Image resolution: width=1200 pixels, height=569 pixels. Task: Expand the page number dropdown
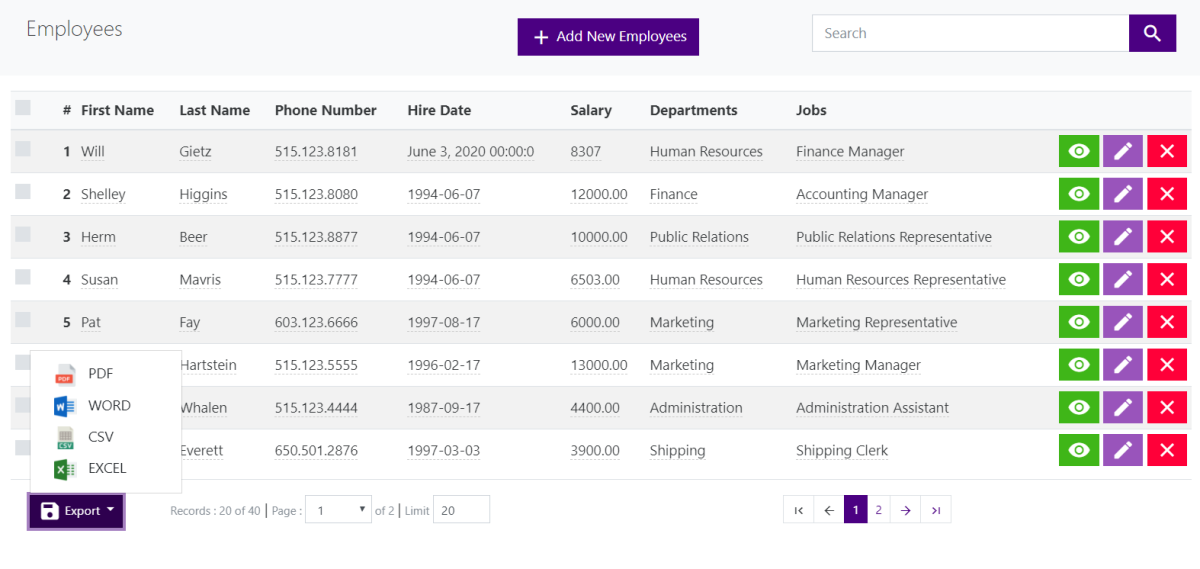[338, 510]
